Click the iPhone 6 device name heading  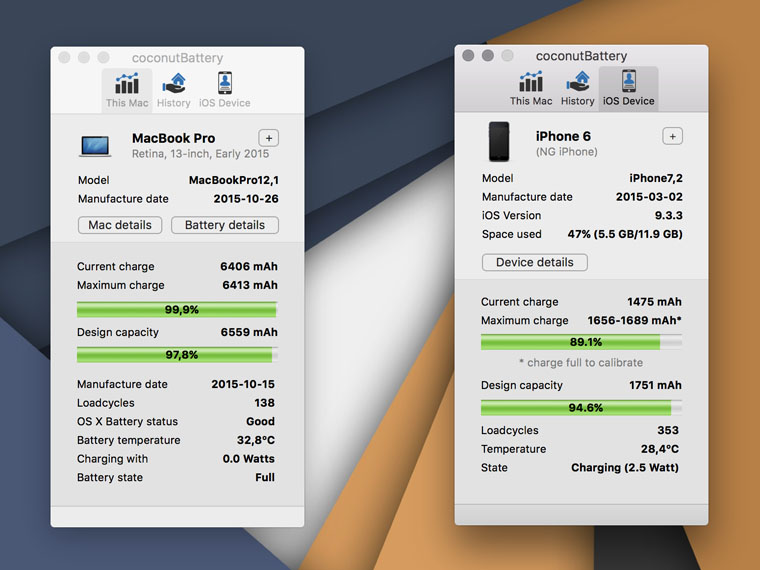563,136
